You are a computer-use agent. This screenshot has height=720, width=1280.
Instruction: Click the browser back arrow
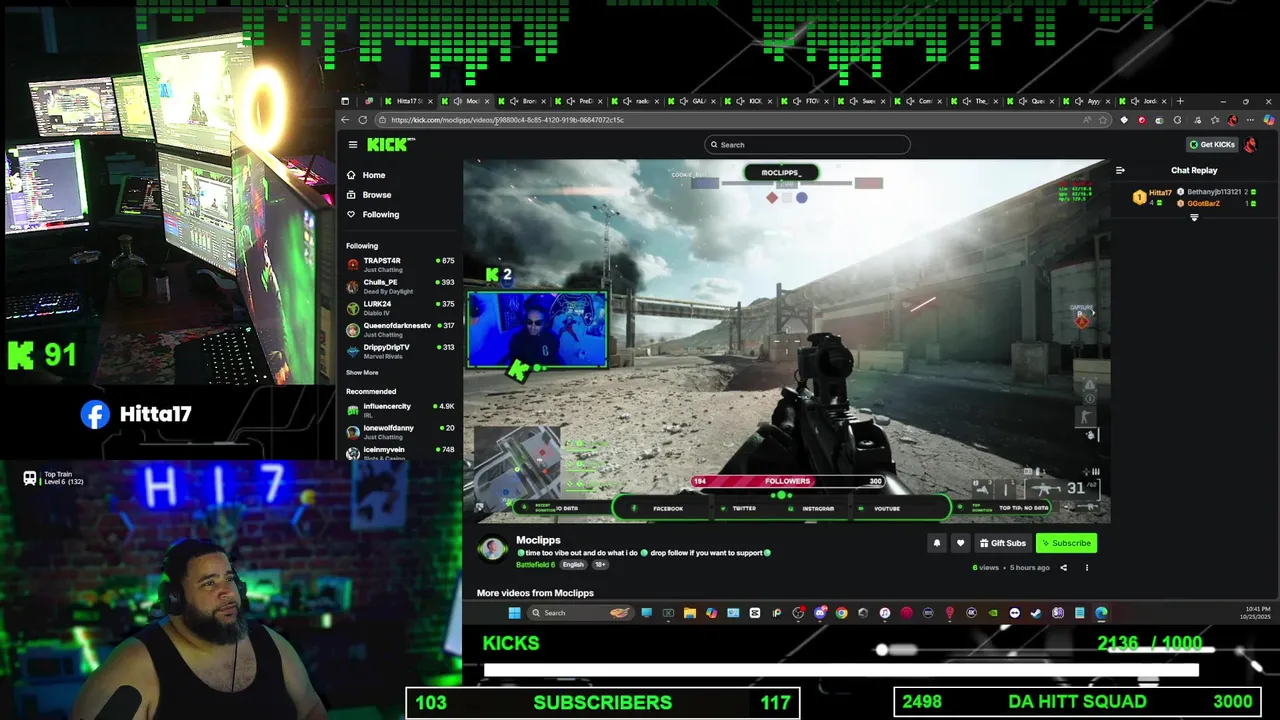tap(345, 120)
